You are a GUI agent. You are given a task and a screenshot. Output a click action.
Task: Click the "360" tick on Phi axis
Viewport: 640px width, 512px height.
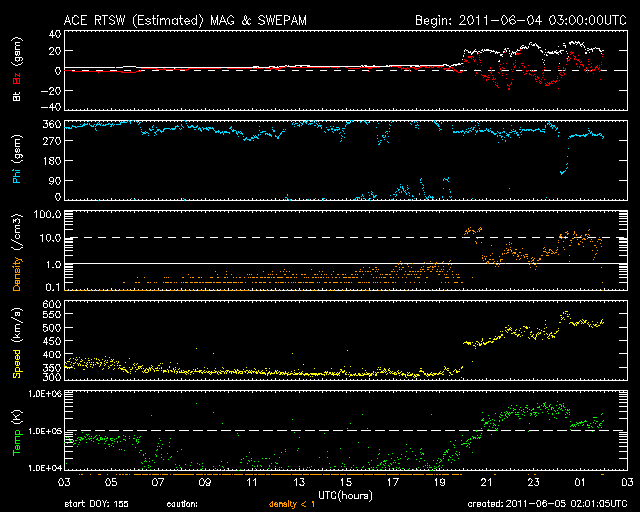[x=52, y=124]
